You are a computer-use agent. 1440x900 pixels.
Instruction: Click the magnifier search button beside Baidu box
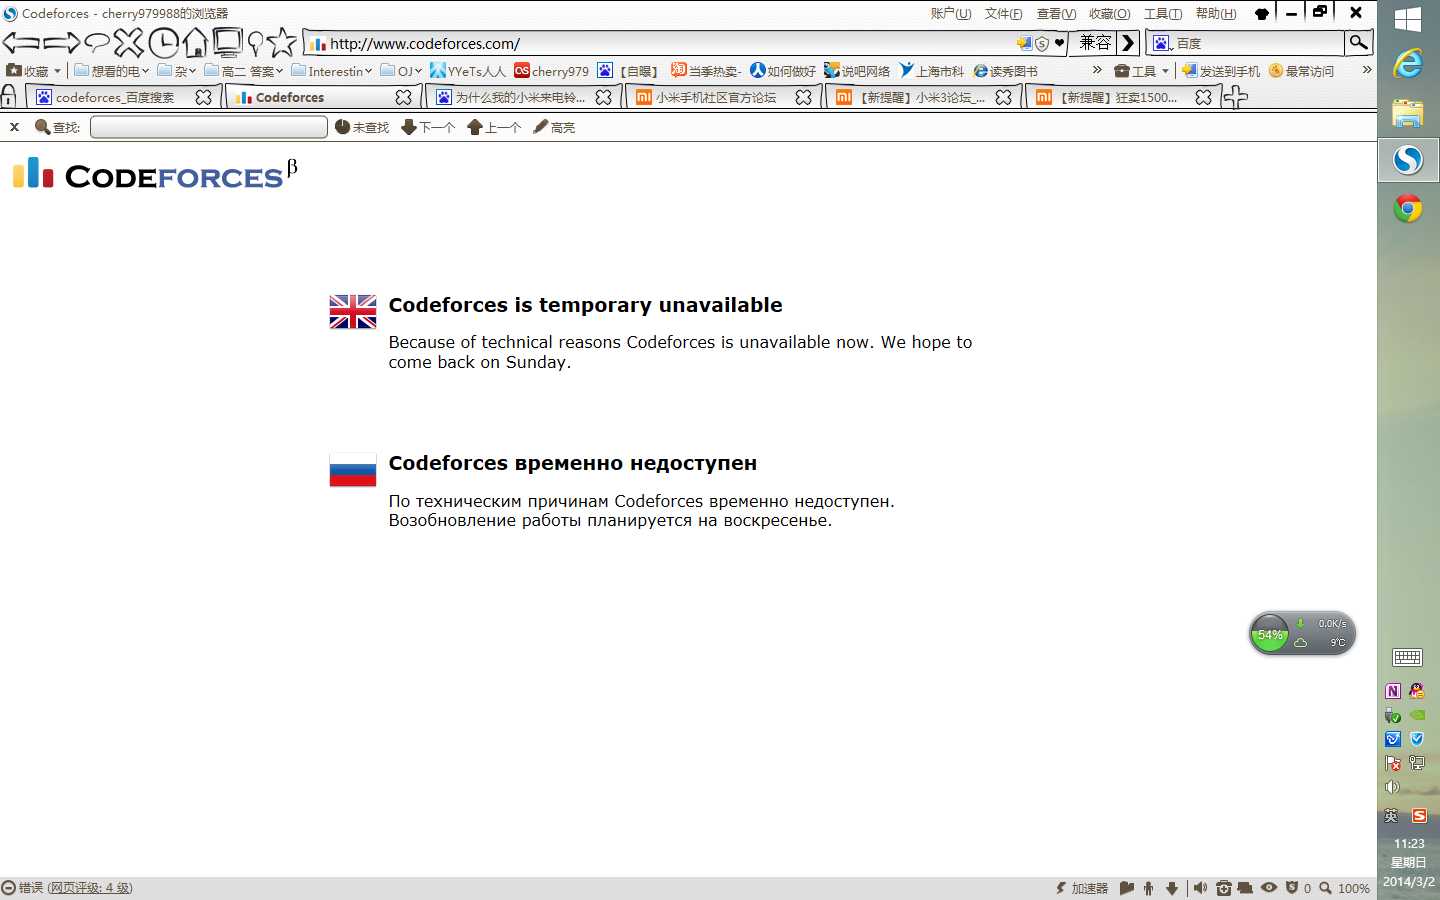pos(1358,42)
